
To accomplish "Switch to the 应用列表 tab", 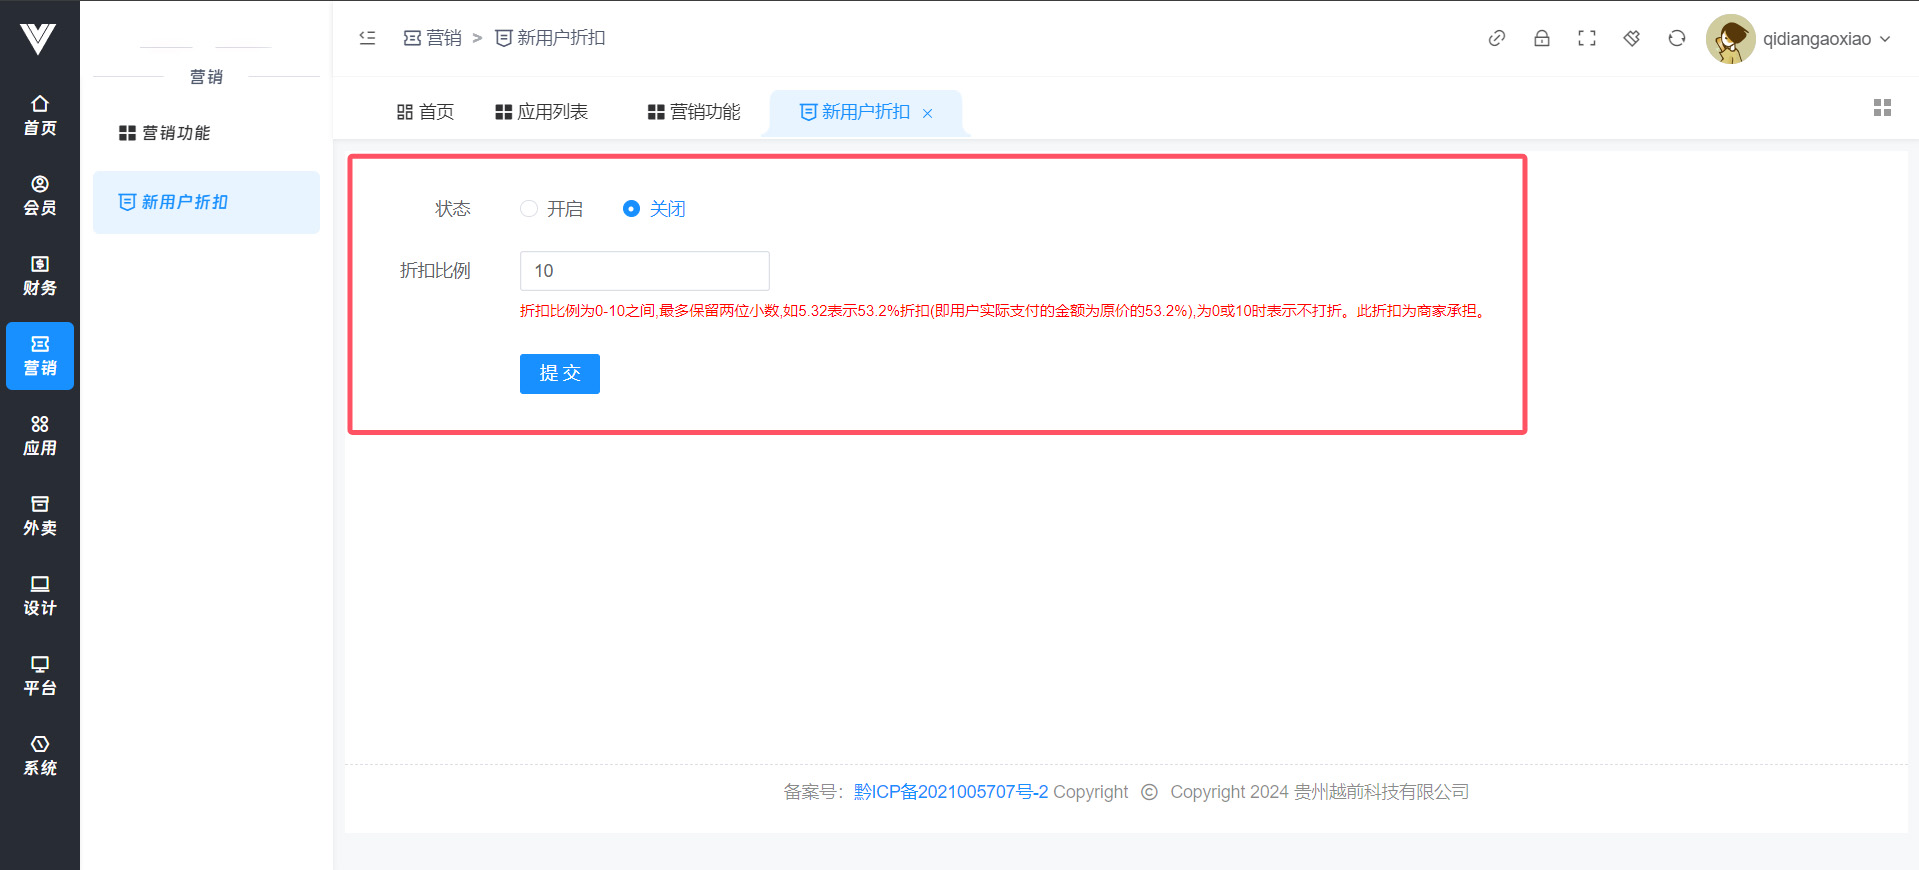I will click(542, 112).
